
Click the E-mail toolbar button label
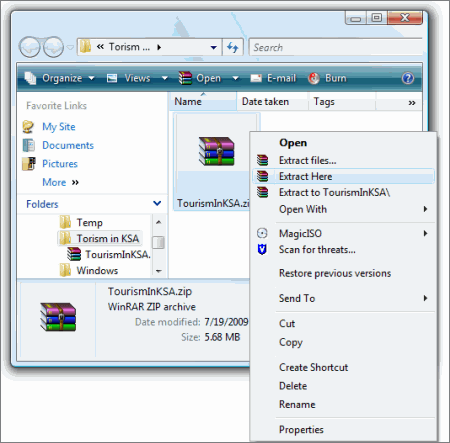[281, 78]
